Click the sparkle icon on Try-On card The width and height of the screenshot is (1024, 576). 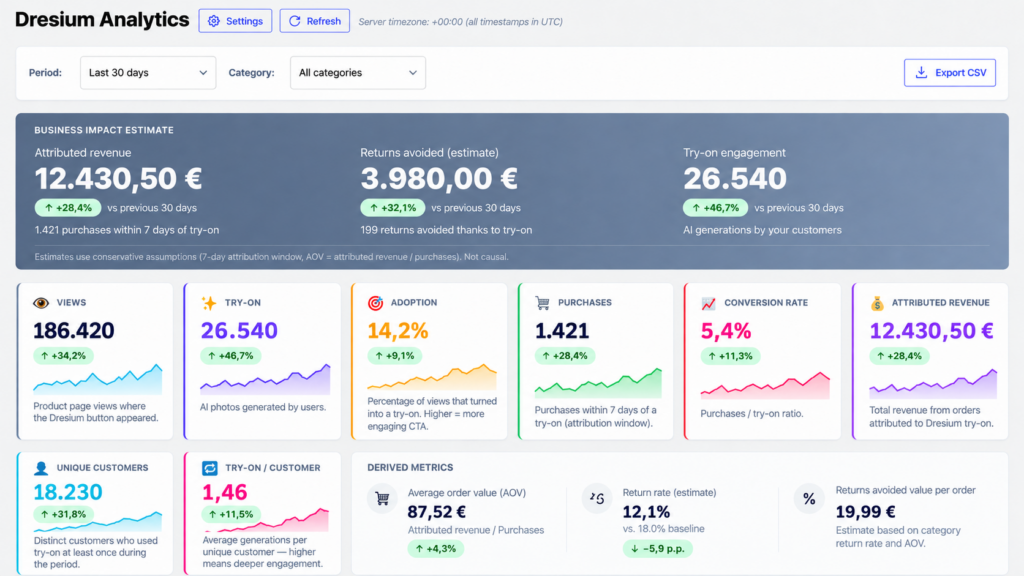[x=209, y=302]
